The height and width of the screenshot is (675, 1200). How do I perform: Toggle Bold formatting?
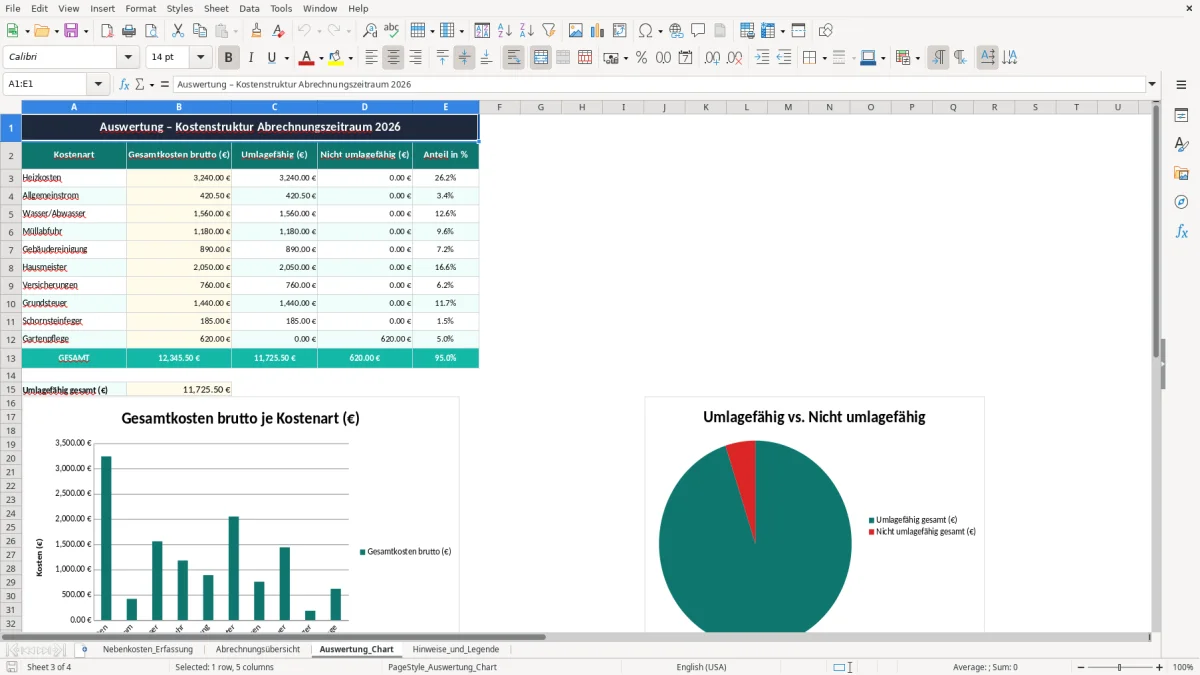tap(229, 58)
